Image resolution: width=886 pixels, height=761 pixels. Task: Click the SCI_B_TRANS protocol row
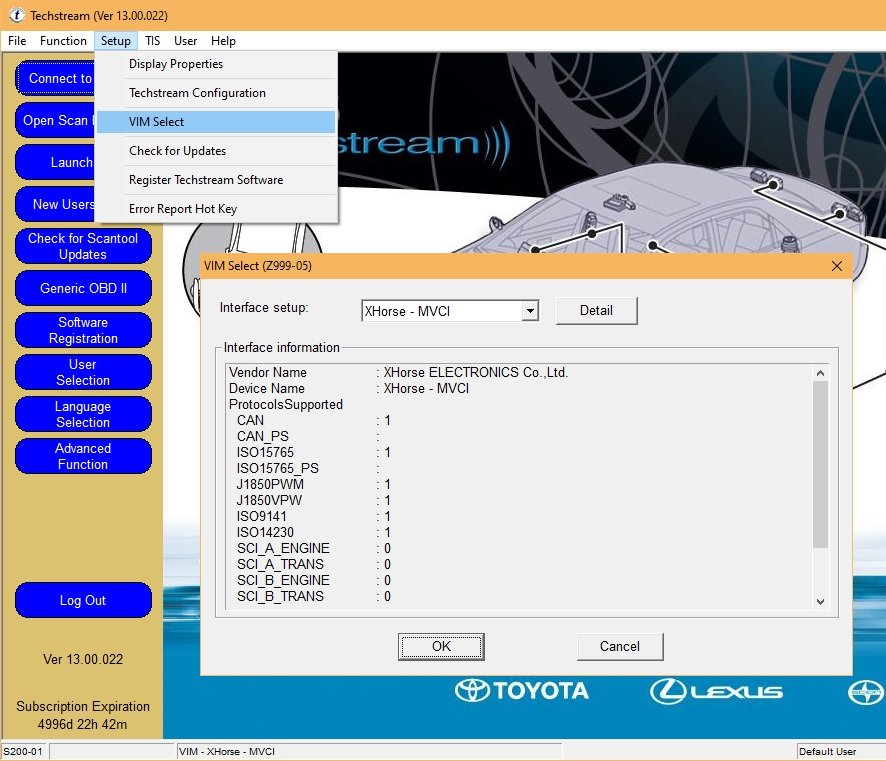[x=314, y=597]
